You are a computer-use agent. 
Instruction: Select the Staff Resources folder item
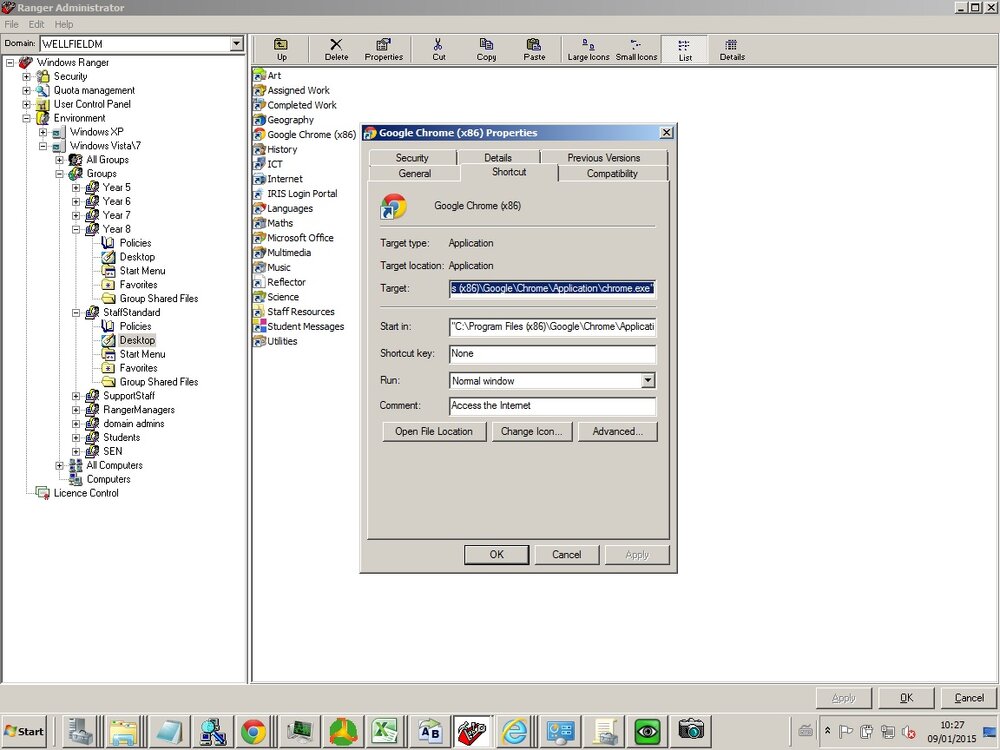294,312
